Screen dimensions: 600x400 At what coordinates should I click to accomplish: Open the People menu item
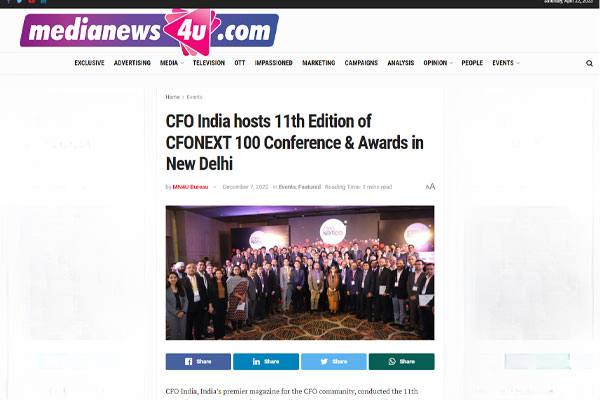(472, 63)
